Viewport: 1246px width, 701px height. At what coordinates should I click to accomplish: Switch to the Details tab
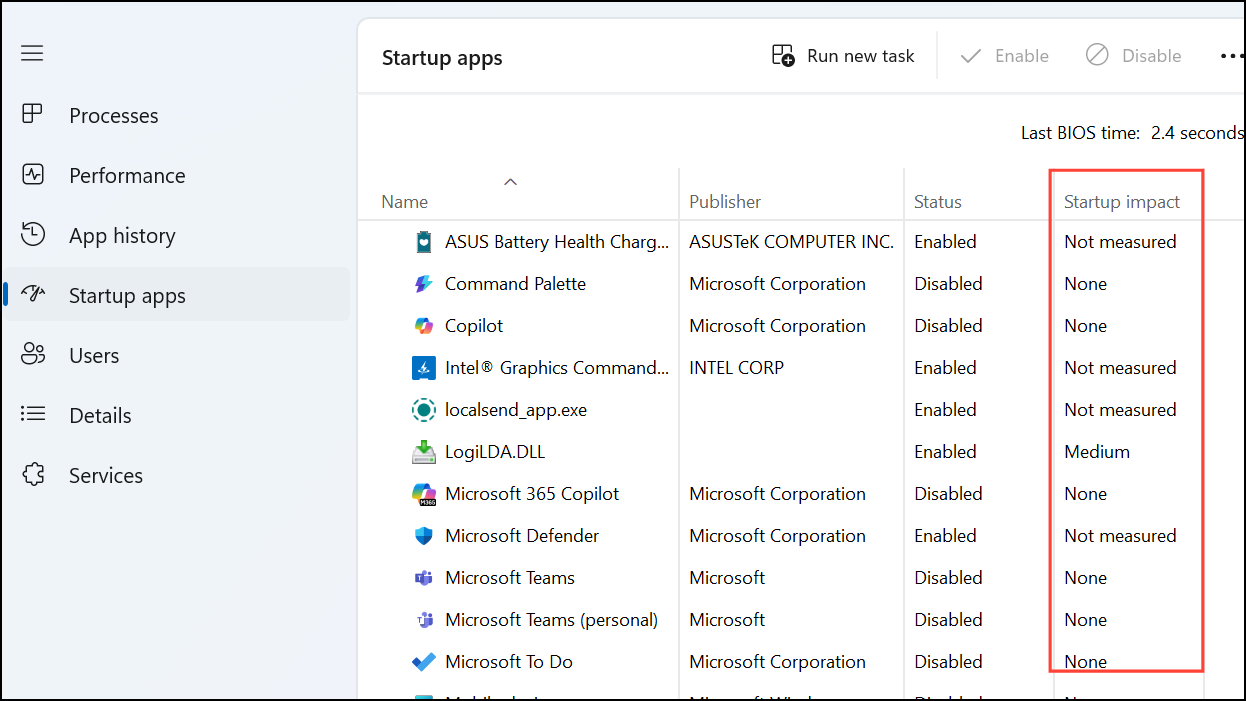[x=177, y=415]
